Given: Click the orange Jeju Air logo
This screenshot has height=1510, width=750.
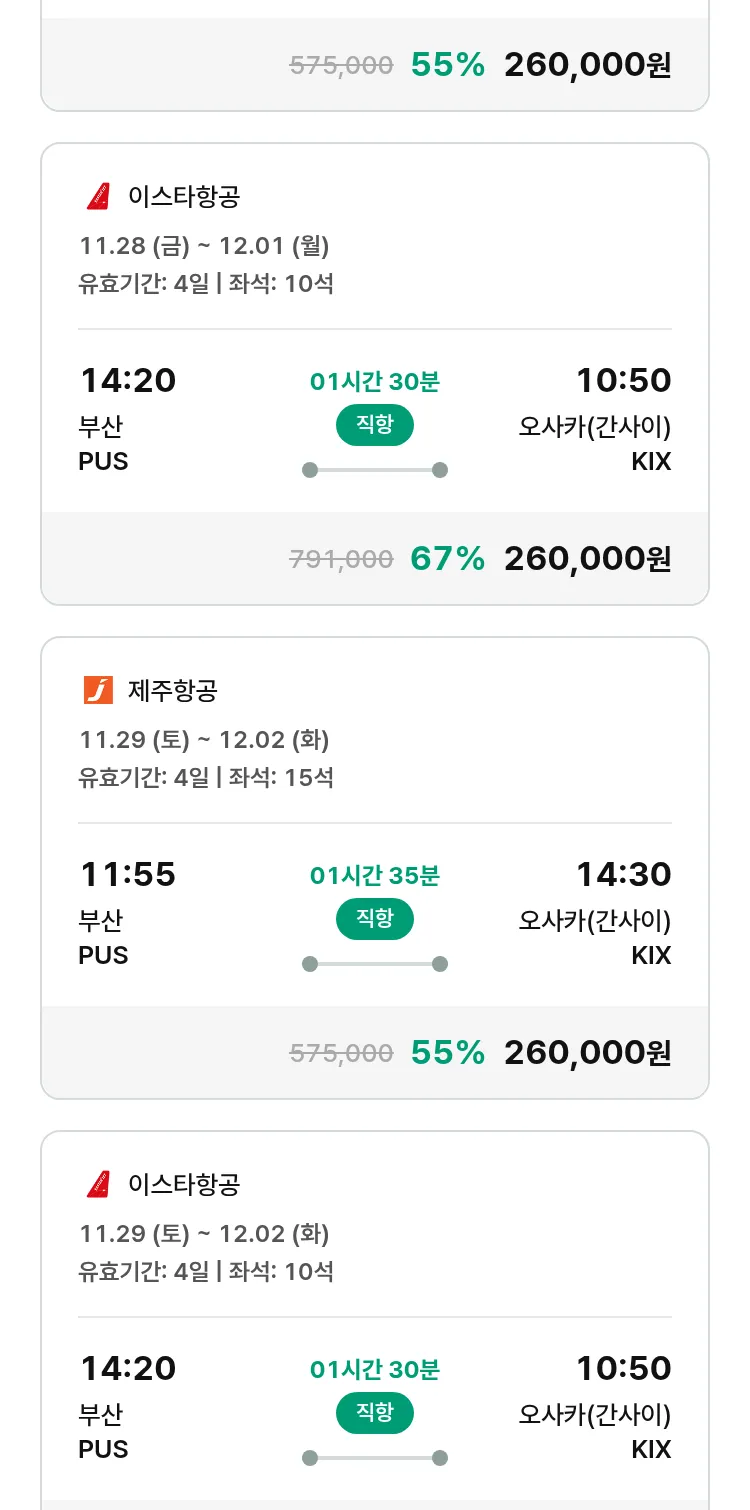Looking at the screenshot, I should pyautogui.click(x=98, y=690).
